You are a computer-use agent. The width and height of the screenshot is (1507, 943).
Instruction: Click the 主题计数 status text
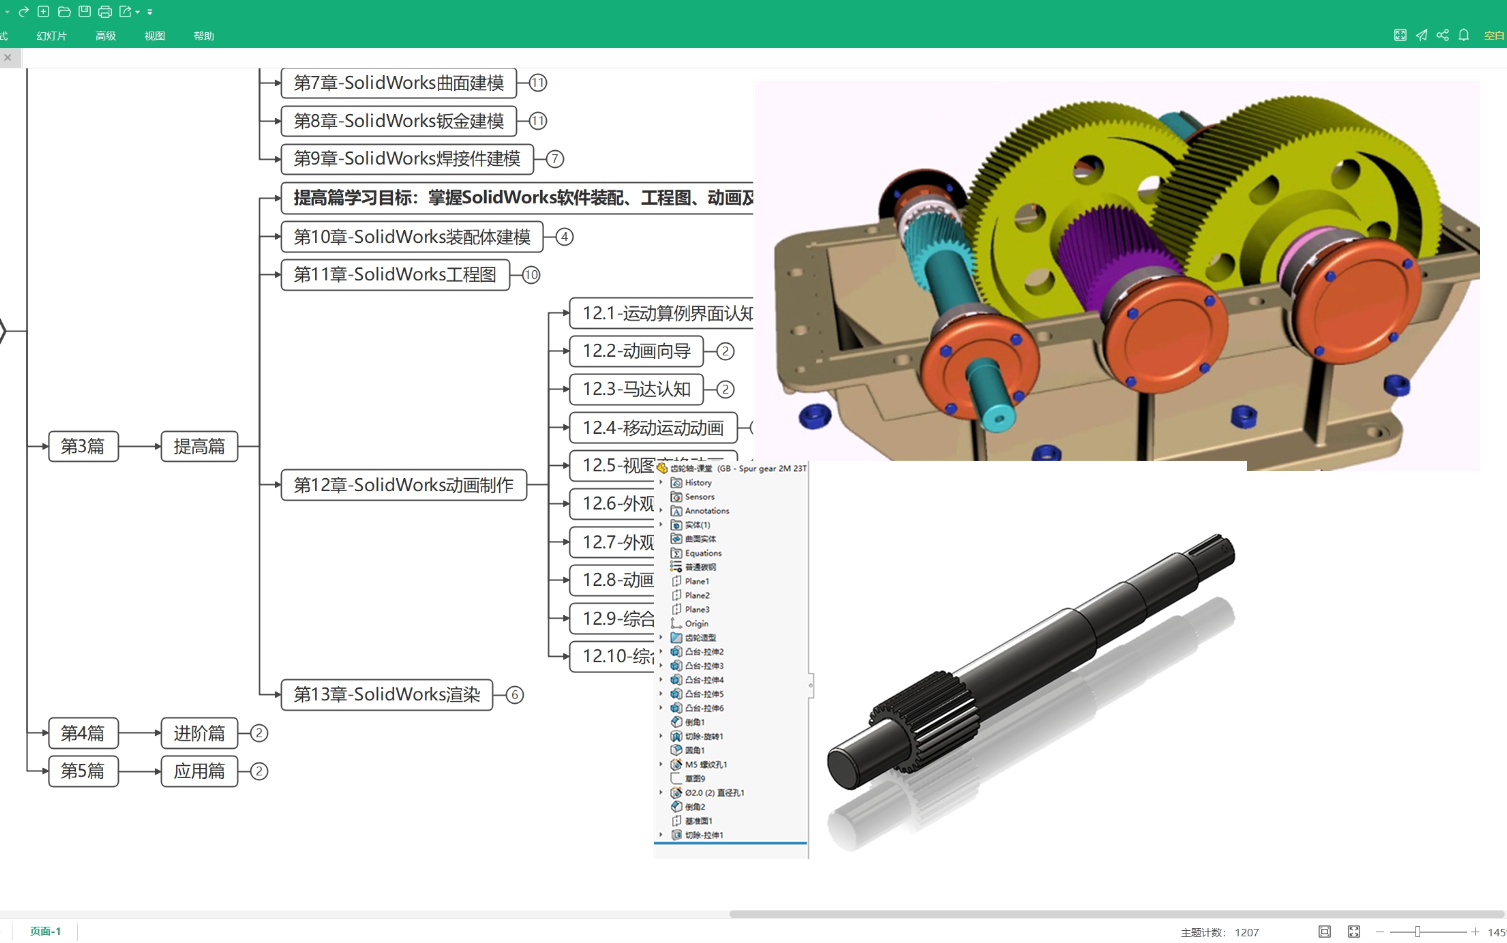(1219, 932)
